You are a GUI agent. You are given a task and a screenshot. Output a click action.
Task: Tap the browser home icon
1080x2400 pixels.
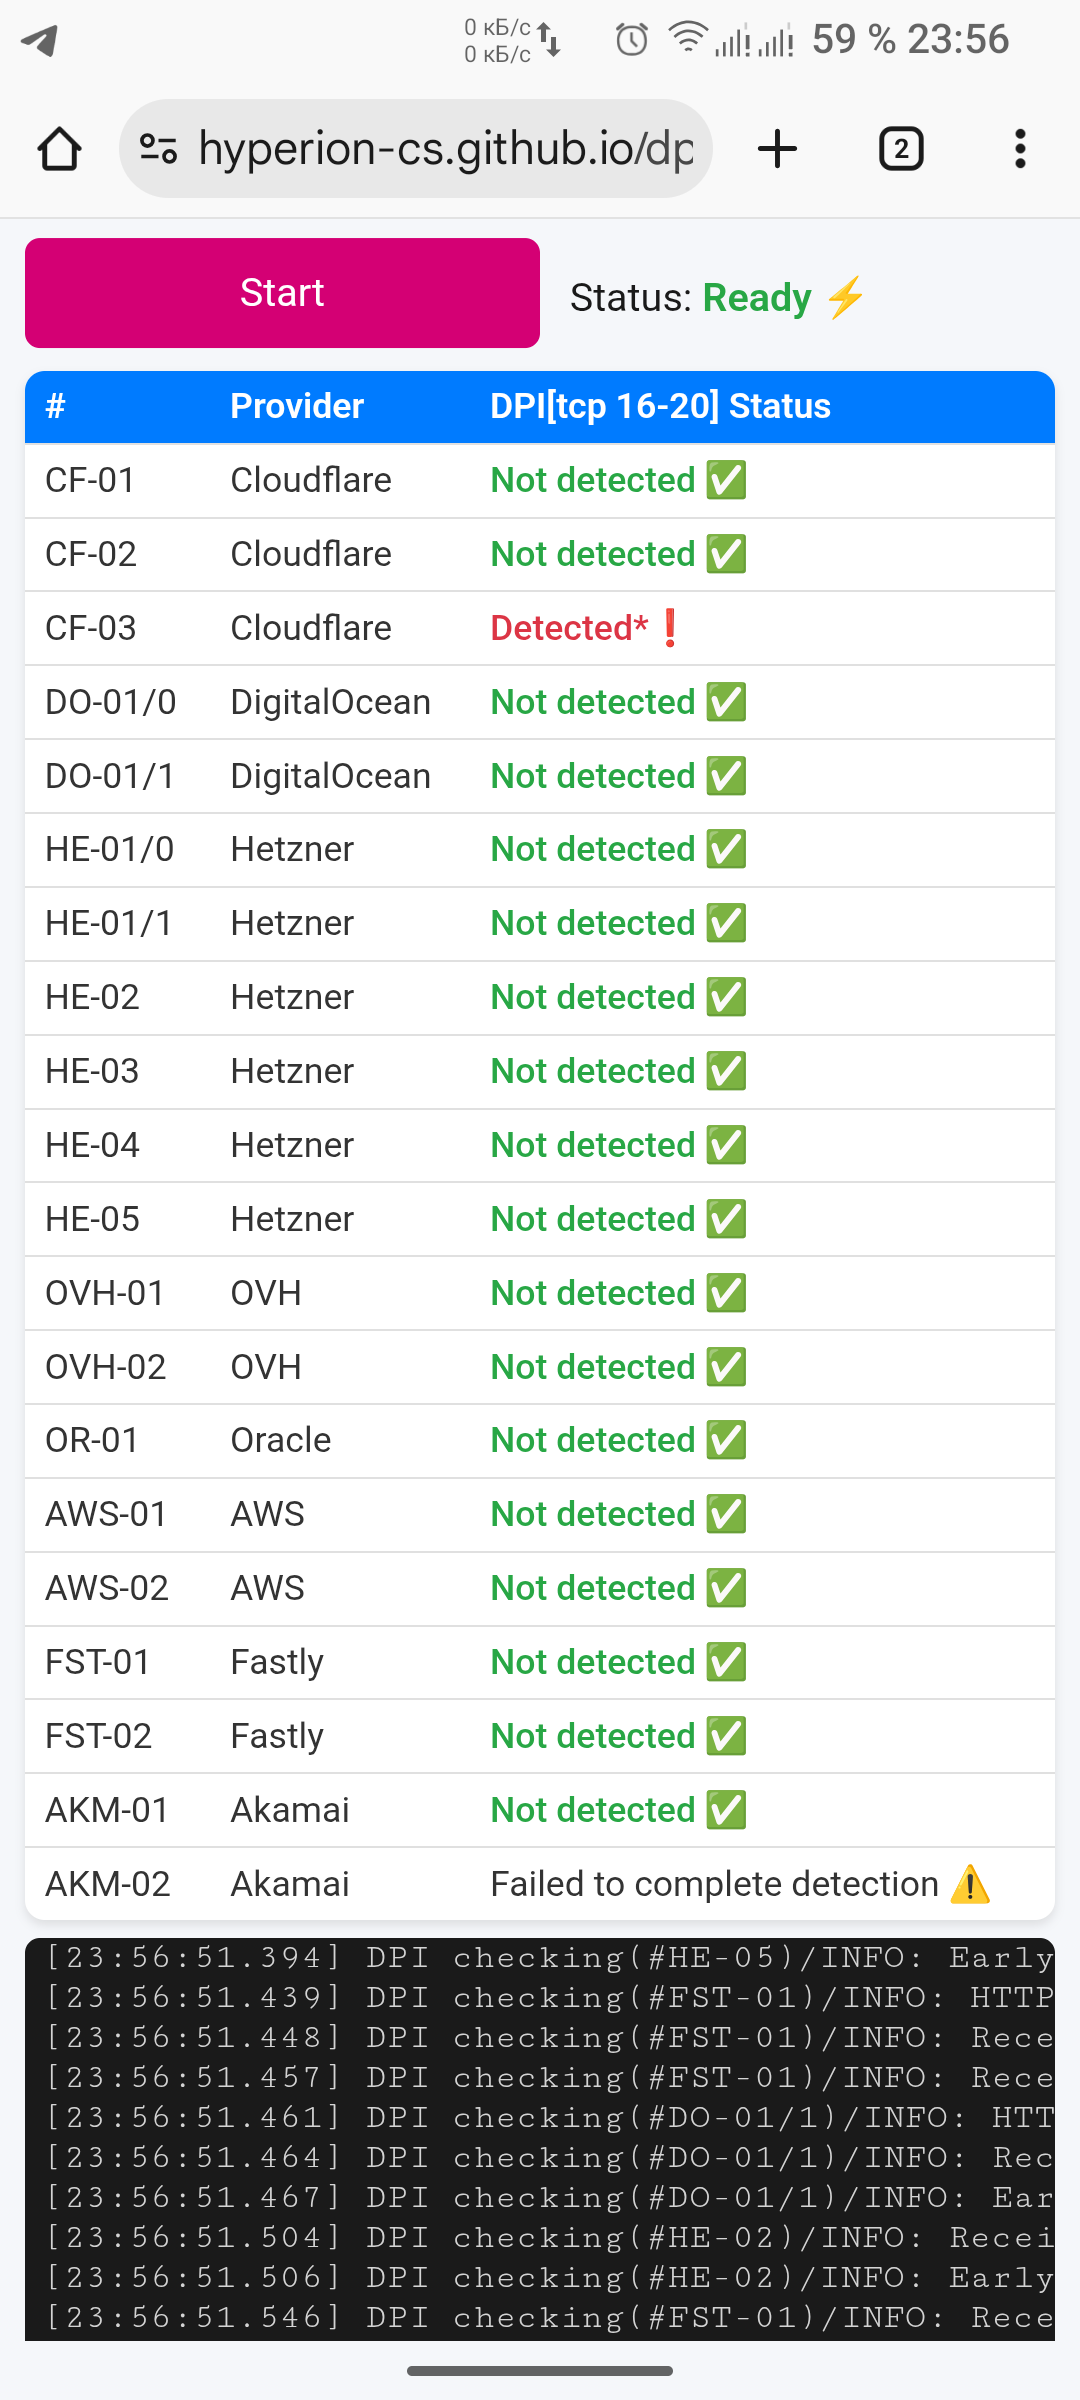(60, 150)
